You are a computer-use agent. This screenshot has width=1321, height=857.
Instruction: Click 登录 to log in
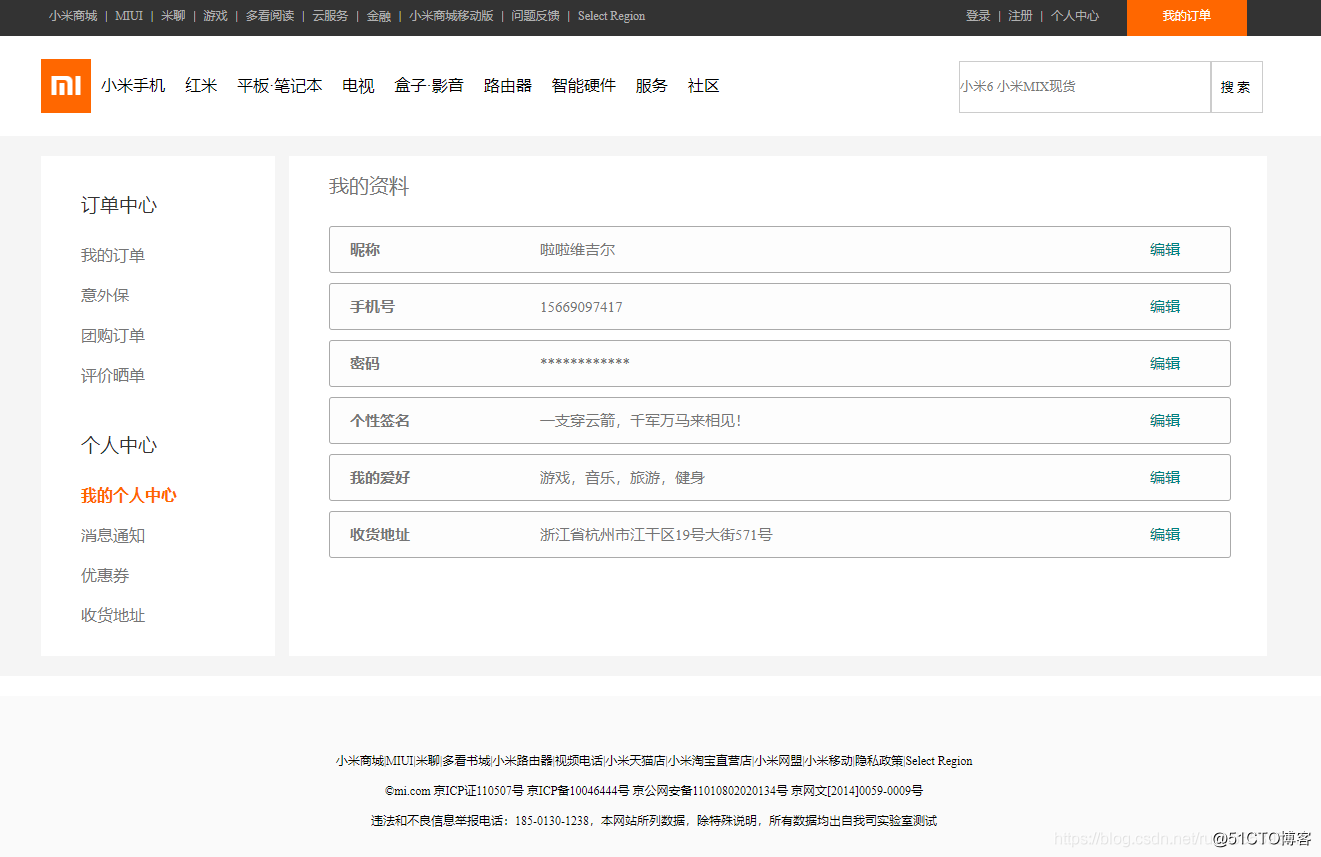pyautogui.click(x=978, y=16)
